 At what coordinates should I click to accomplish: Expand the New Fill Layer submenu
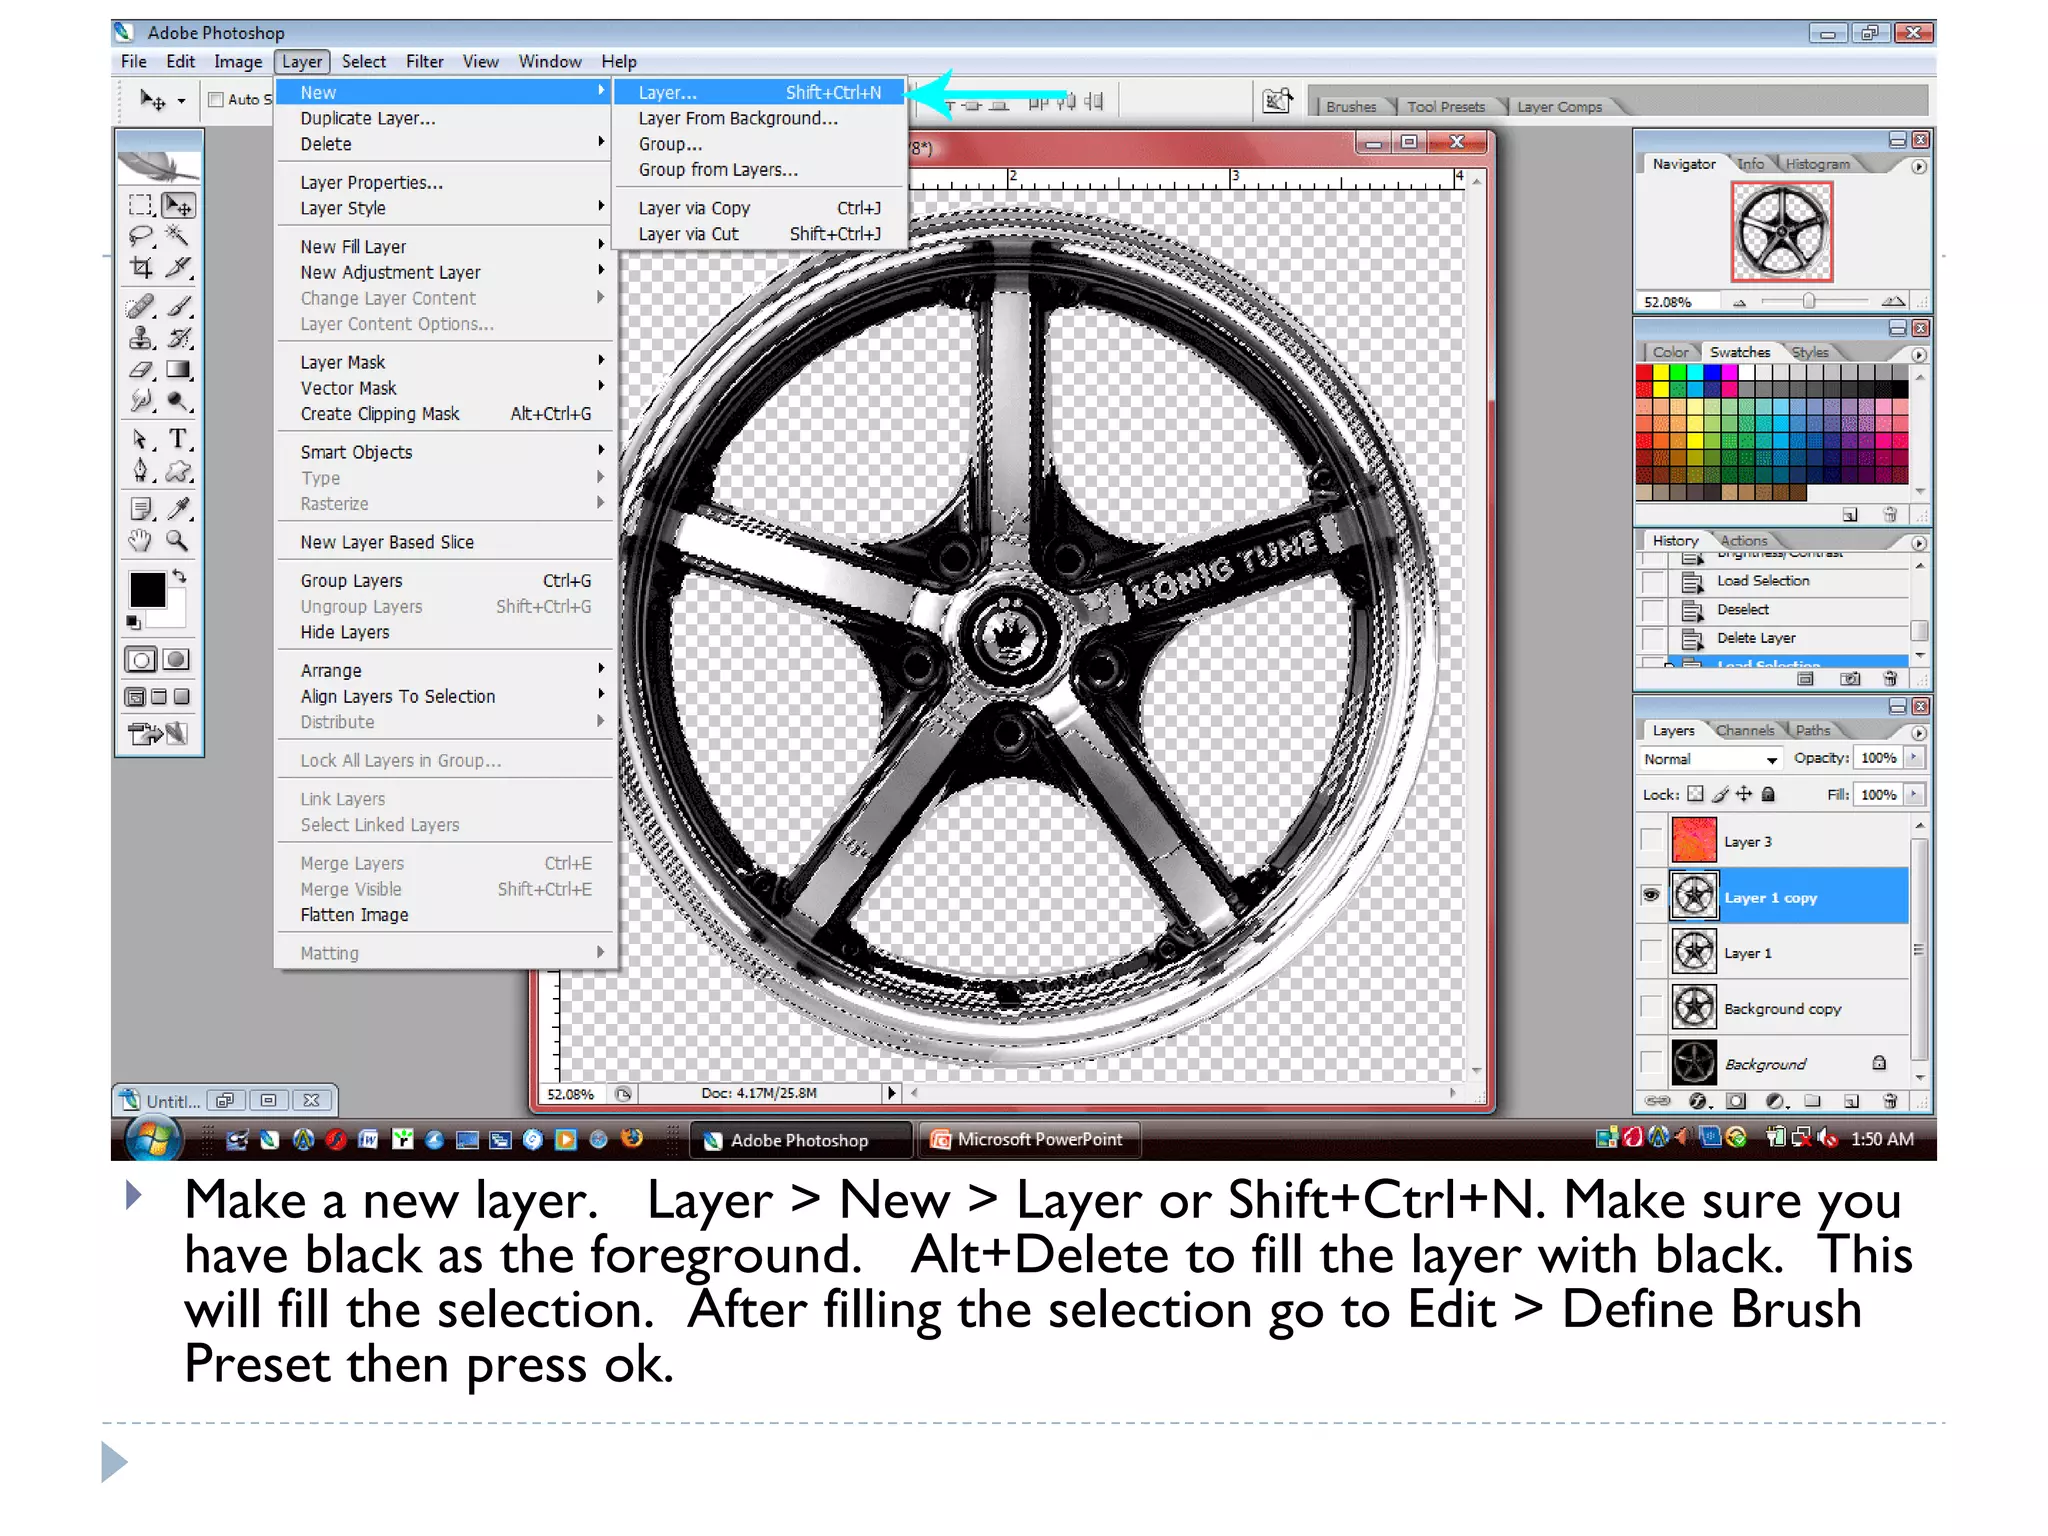(445, 246)
